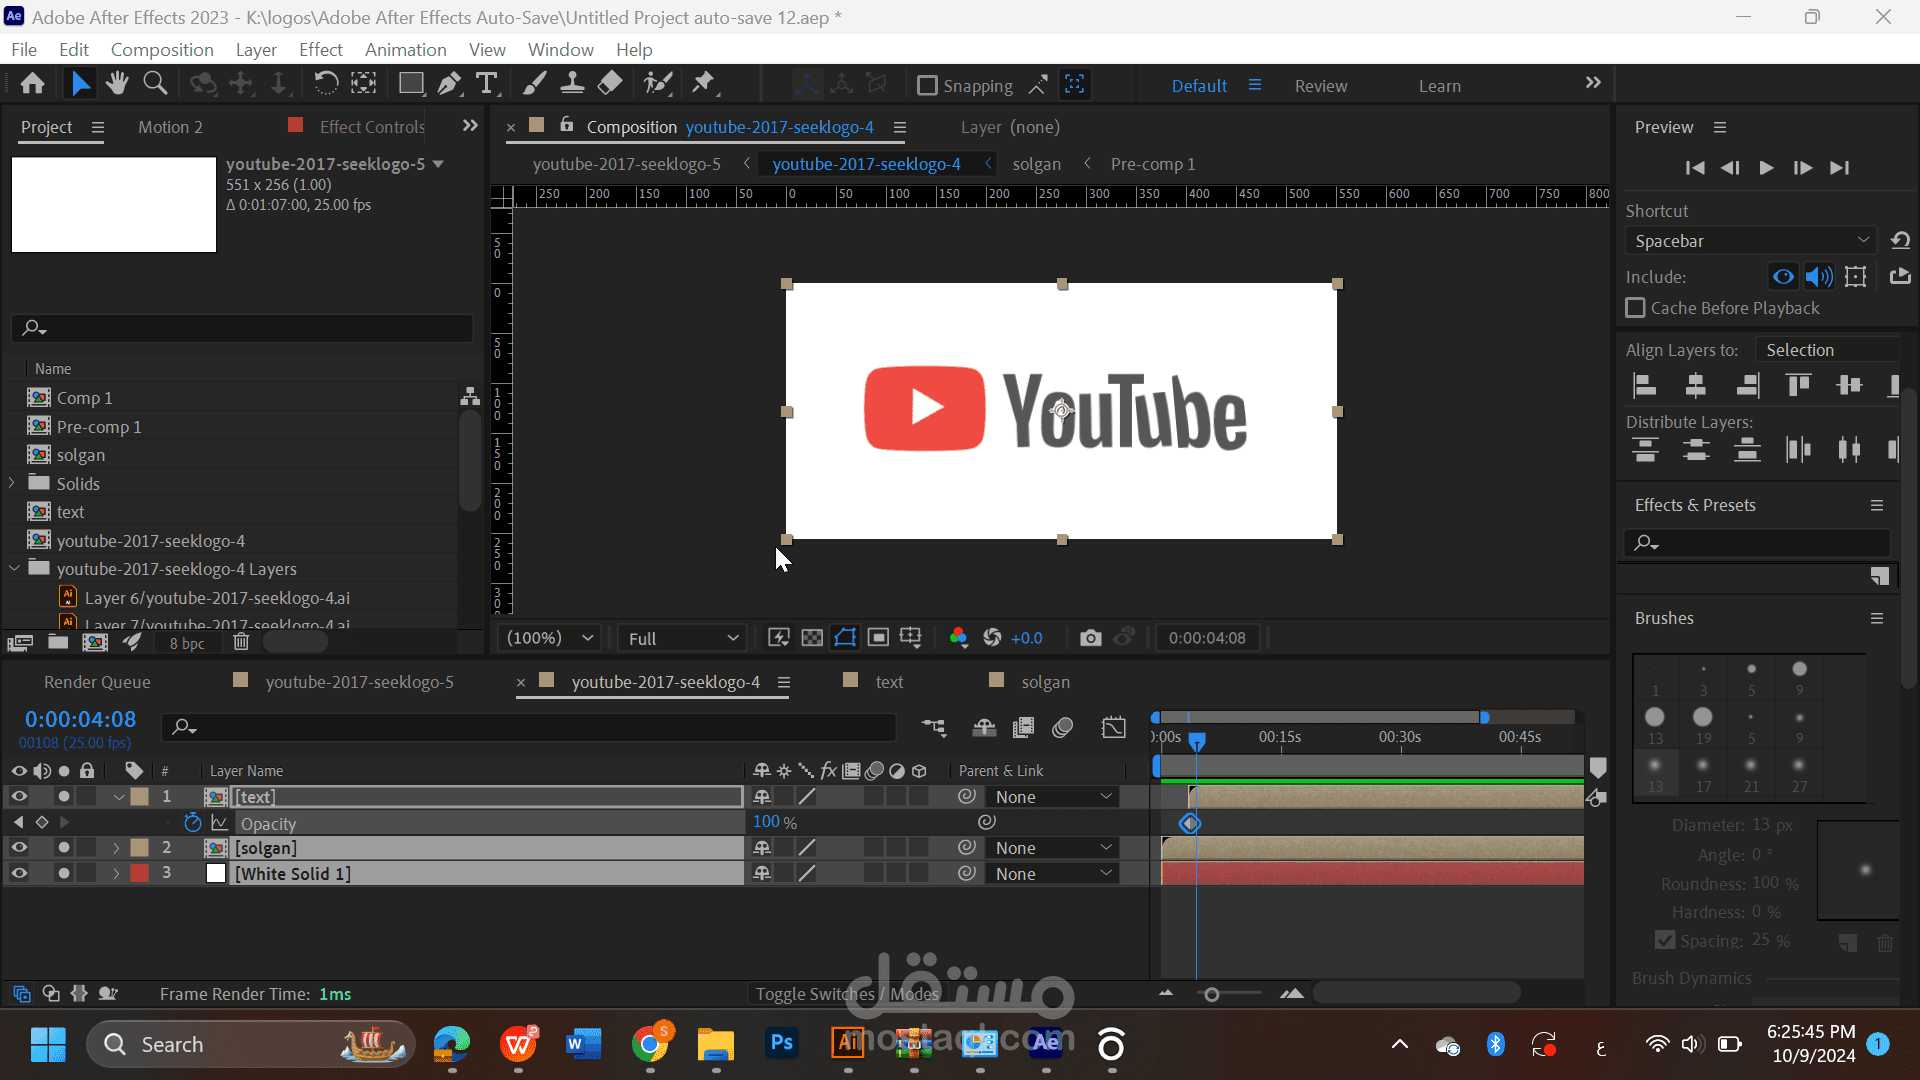The image size is (1920, 1080).
Task: Enable the Snapping checkbox
Action: (x=927, y=86)
